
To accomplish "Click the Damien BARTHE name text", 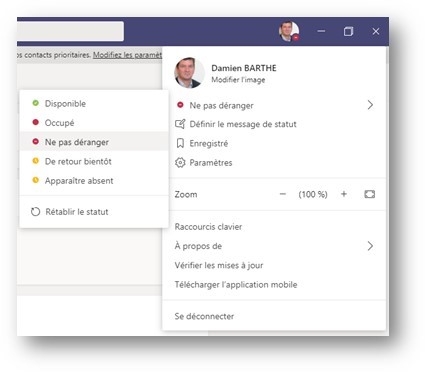I will (244, 68).
